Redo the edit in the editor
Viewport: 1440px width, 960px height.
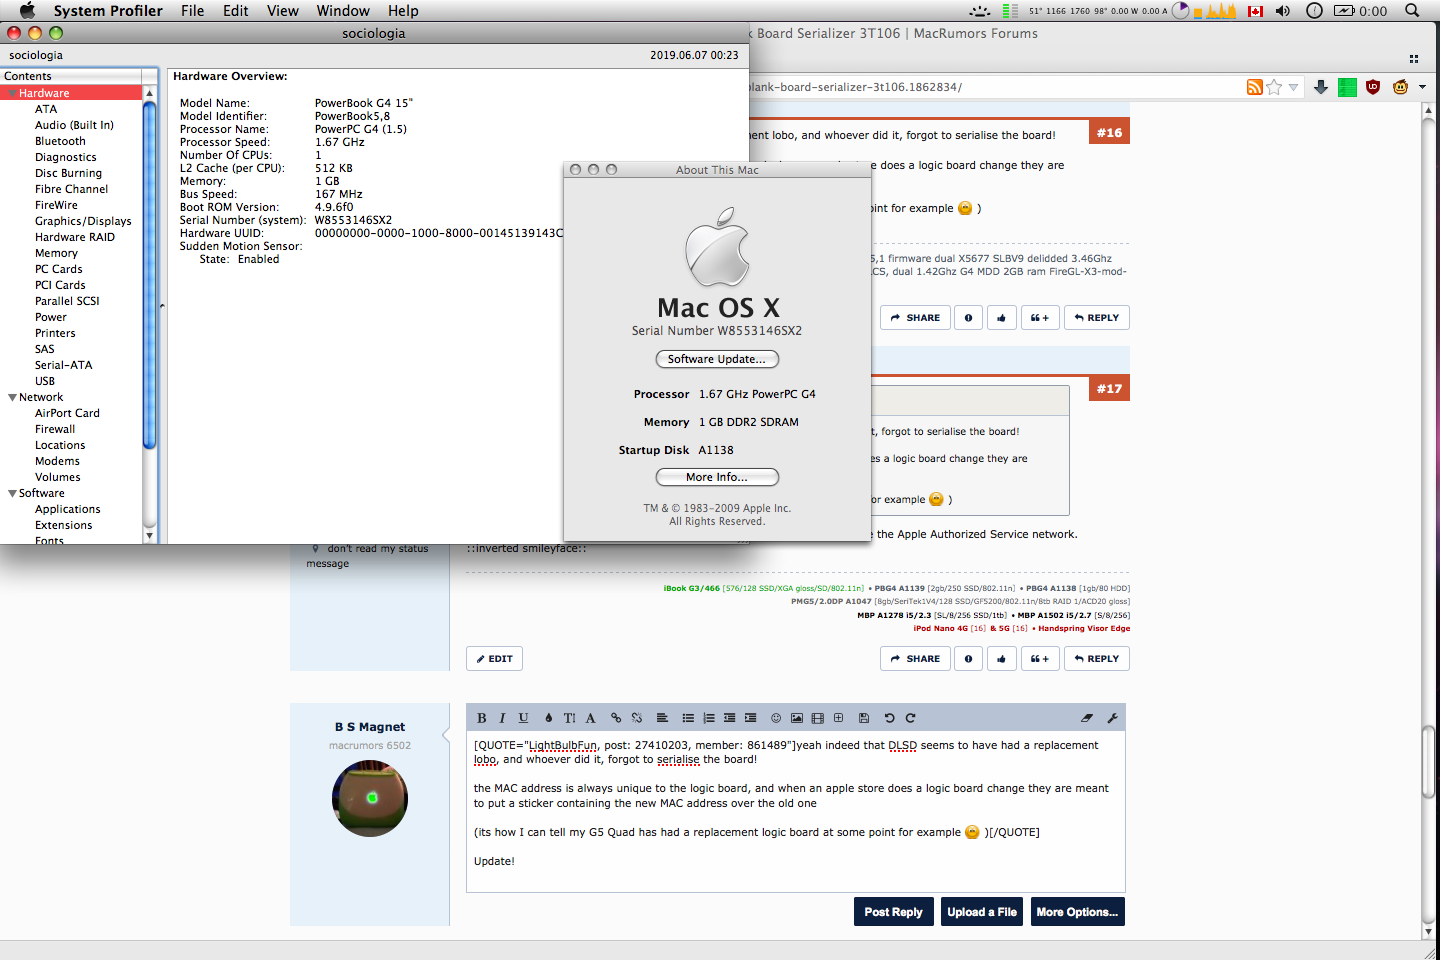(x=910, y=718)
